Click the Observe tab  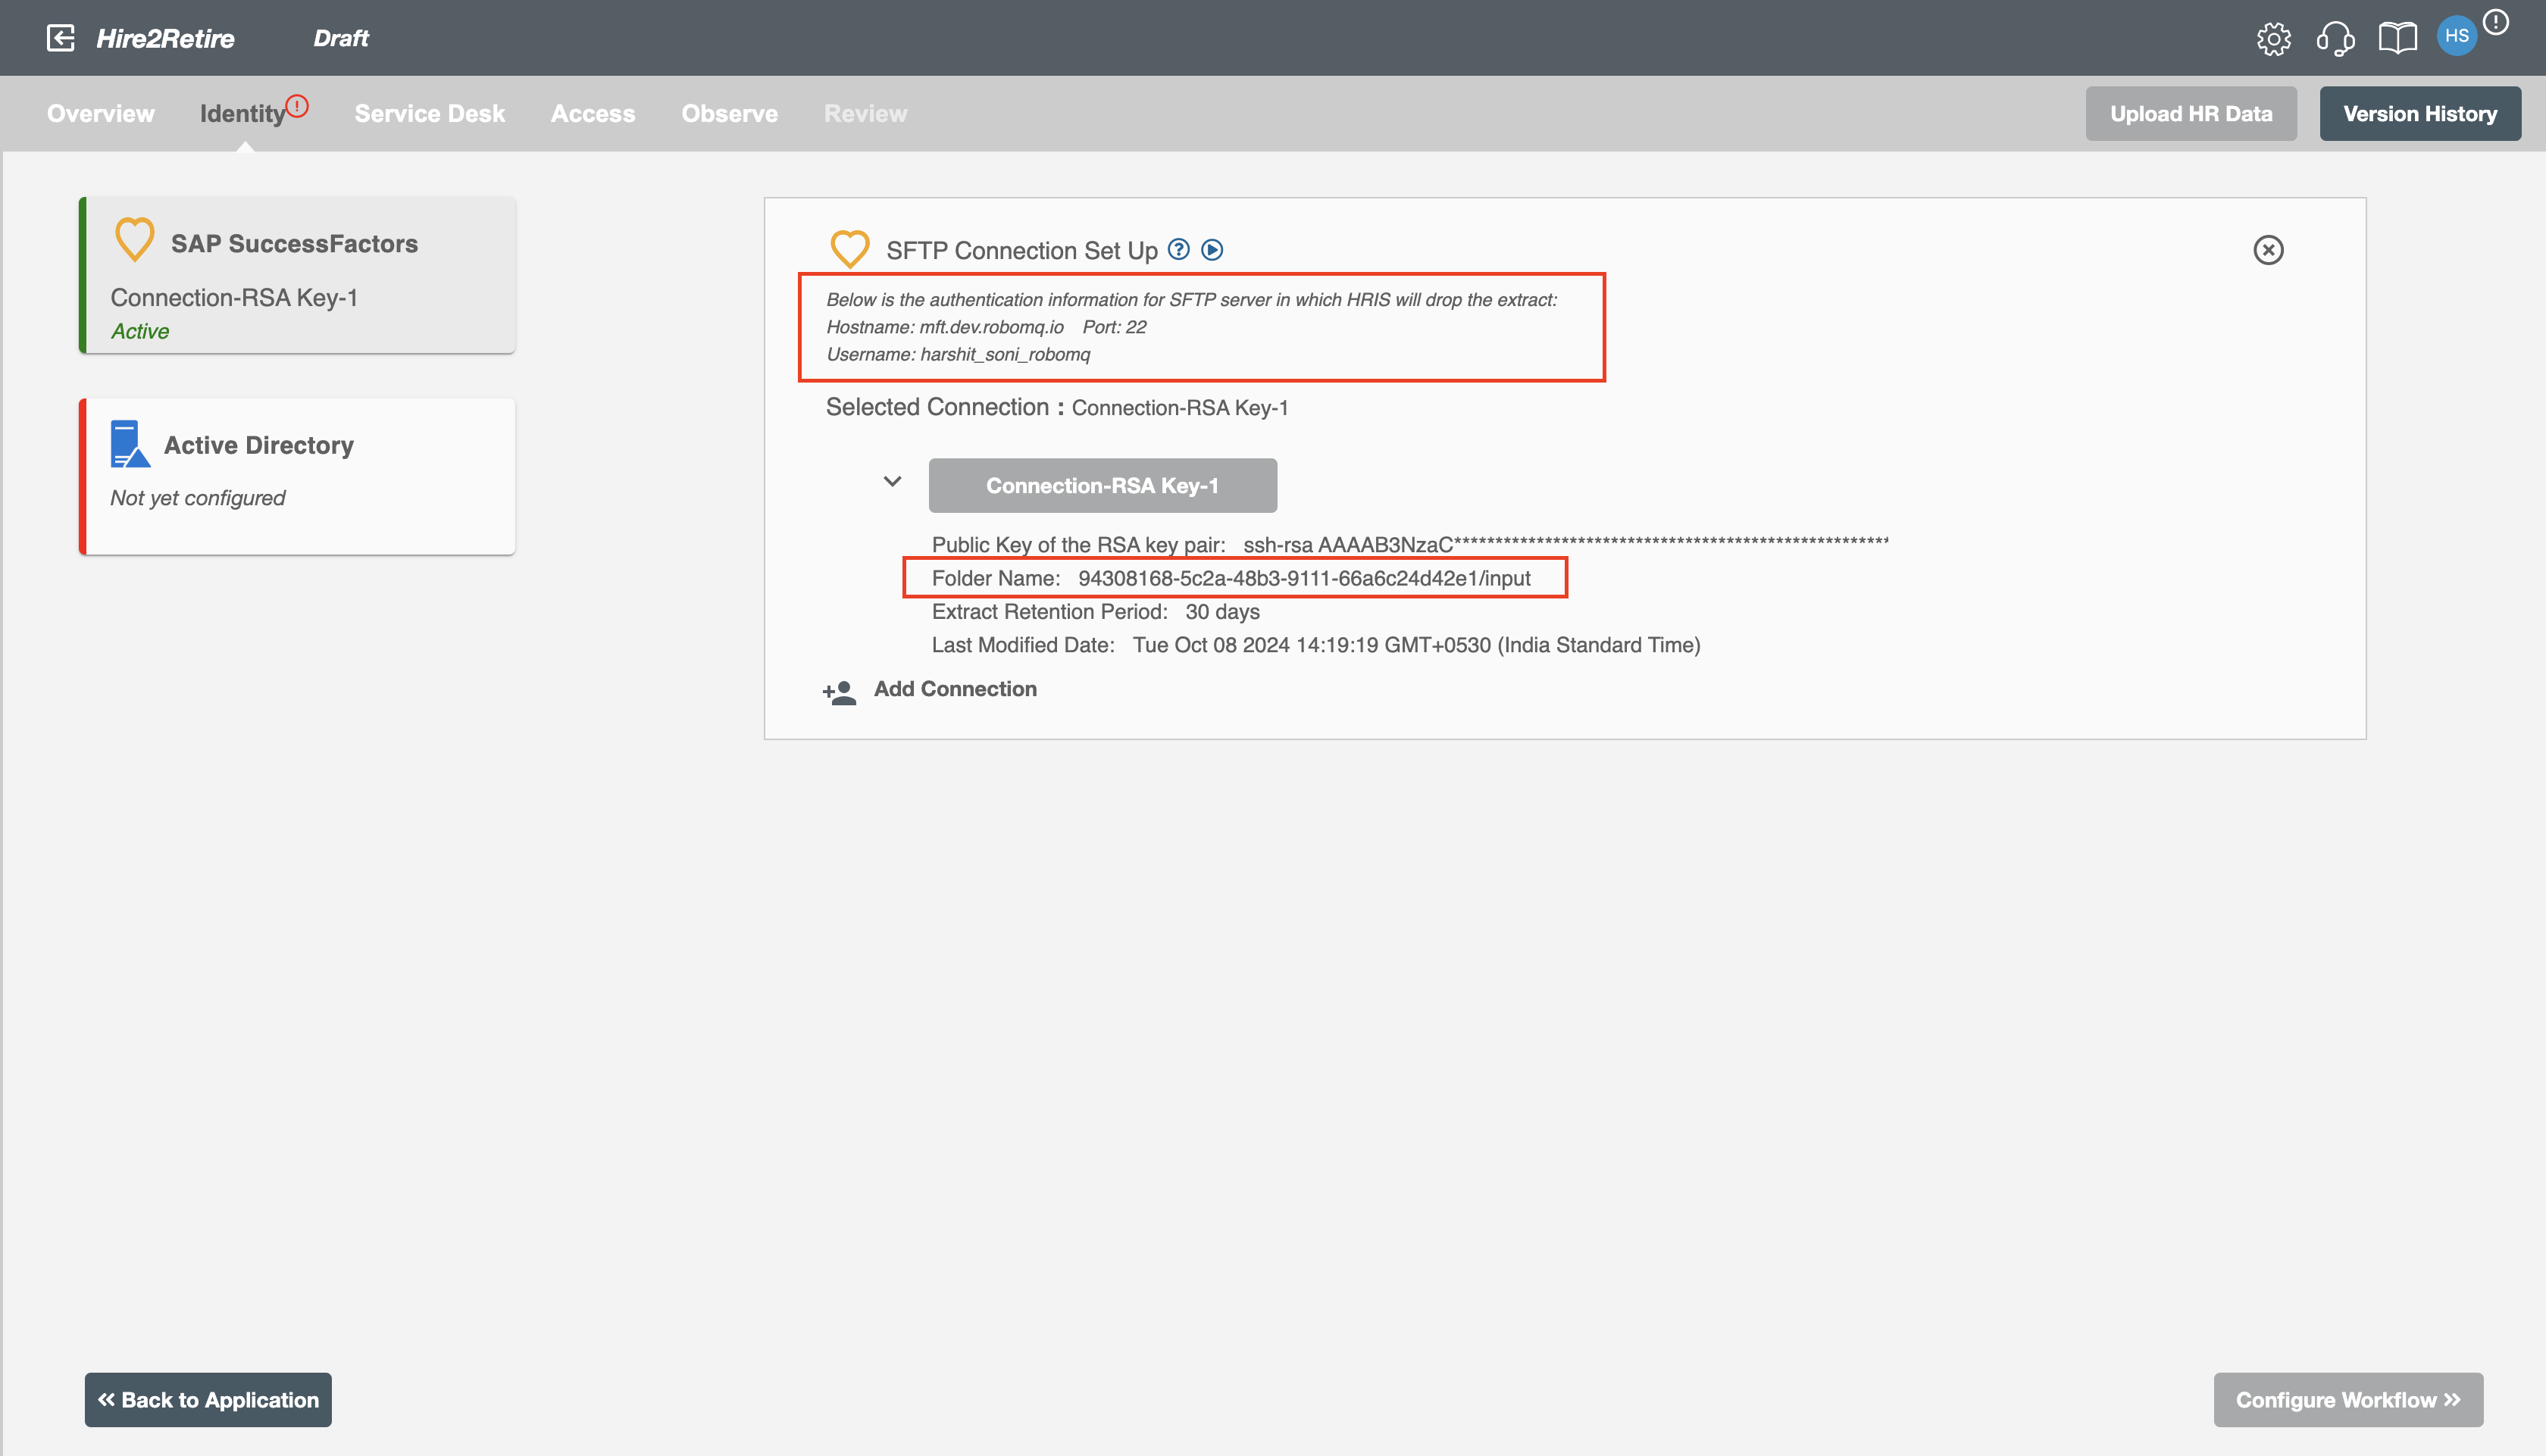(729, 112)
